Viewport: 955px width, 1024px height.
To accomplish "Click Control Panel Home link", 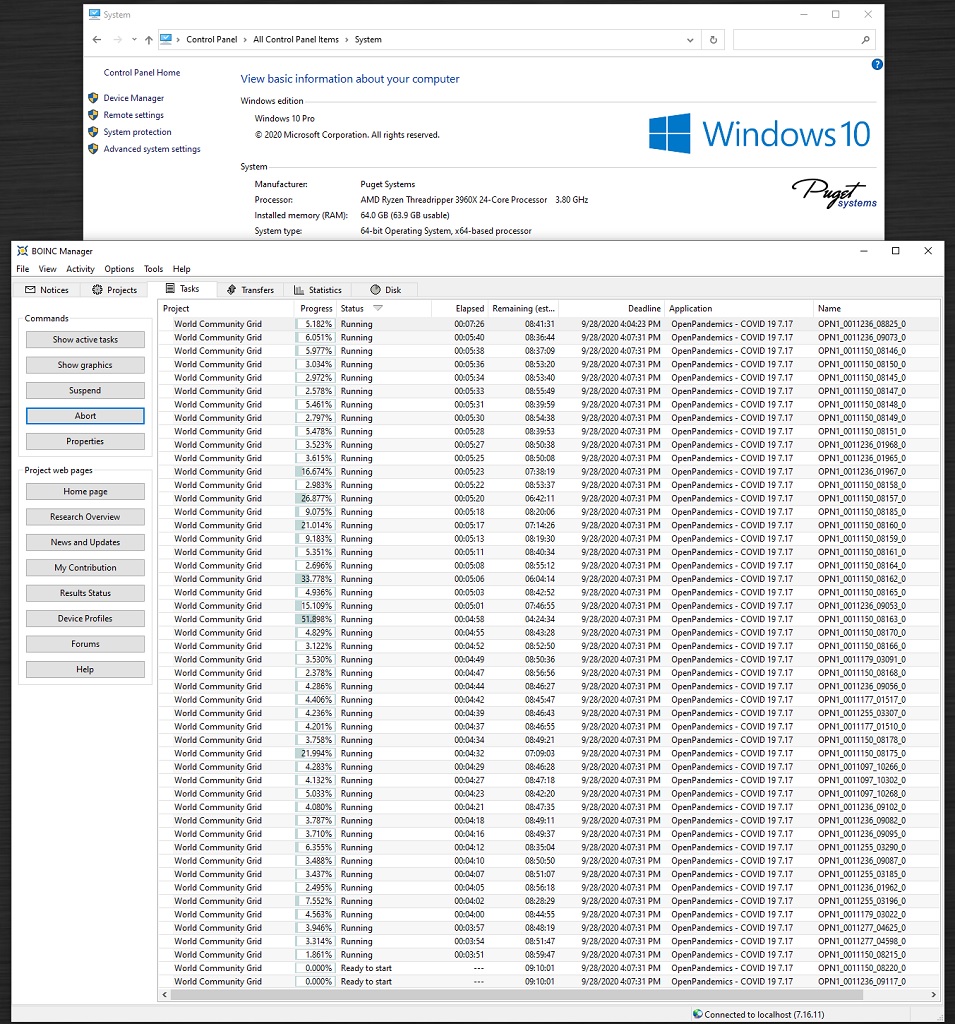I will pyautogui.click(x=142, y=72).
